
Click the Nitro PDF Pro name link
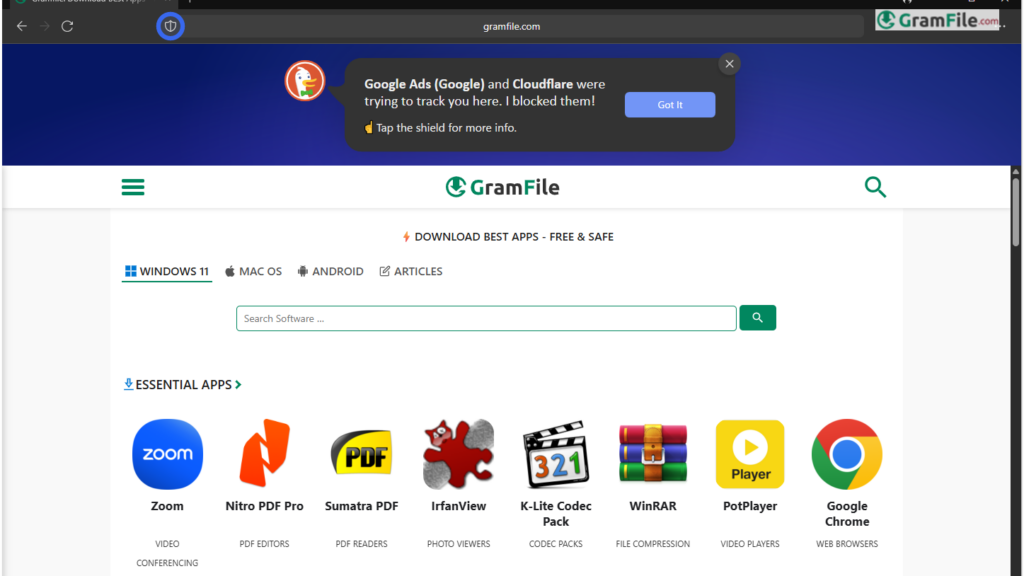(x=264, y=506)
